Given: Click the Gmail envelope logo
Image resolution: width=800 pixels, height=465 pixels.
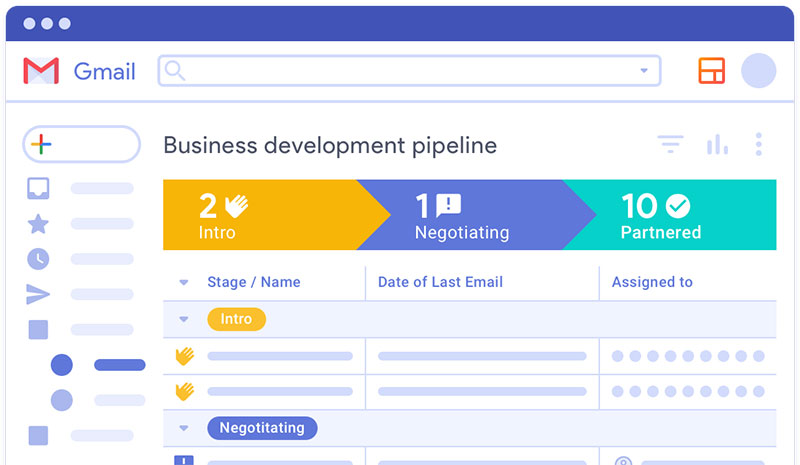Looking at the screenshot, I should click(x=41, y=71).
